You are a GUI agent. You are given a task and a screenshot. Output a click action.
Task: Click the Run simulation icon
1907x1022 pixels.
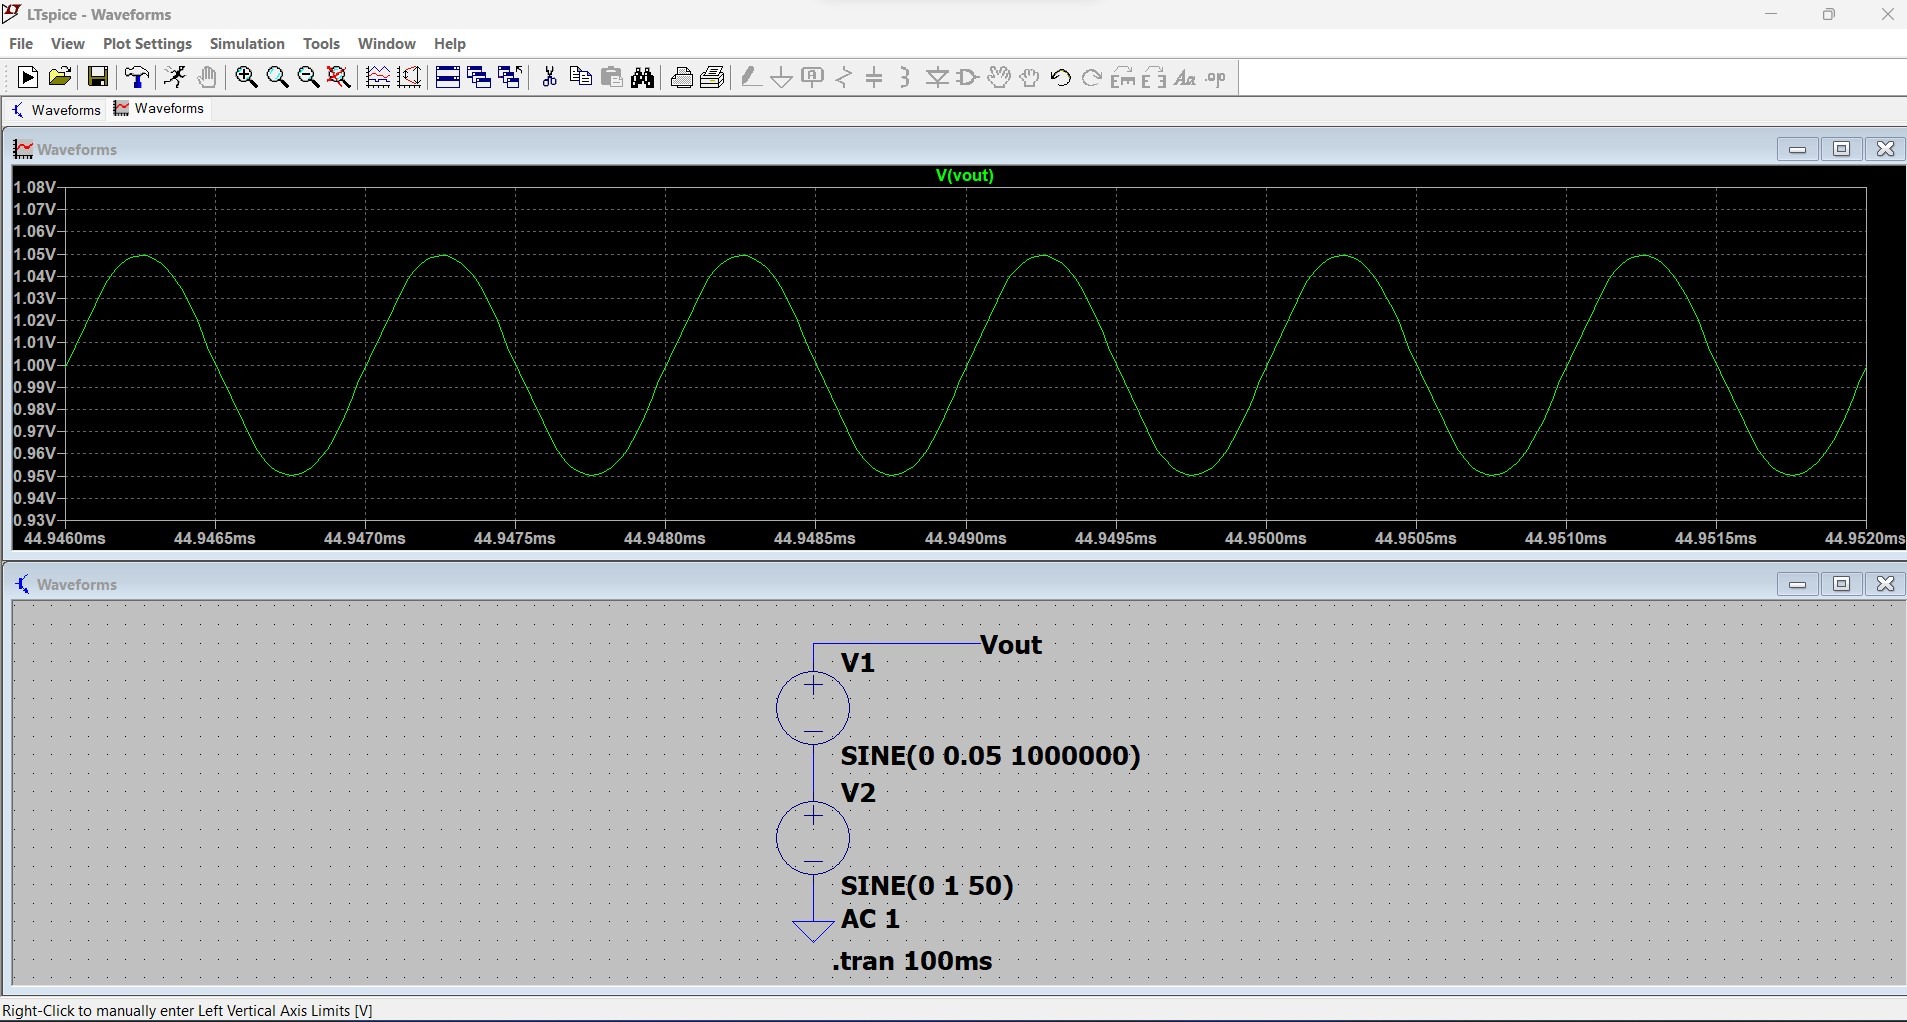[28, 78]
